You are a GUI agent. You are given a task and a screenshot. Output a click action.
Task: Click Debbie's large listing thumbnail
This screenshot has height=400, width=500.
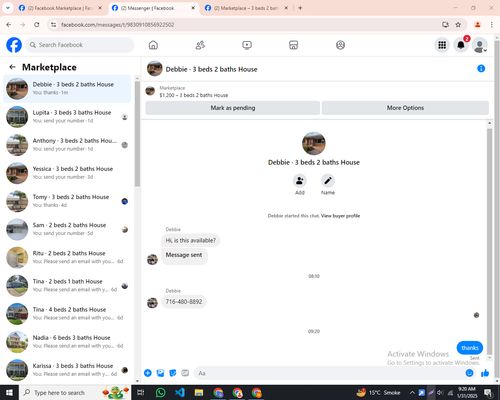click(x=314, y=143)
